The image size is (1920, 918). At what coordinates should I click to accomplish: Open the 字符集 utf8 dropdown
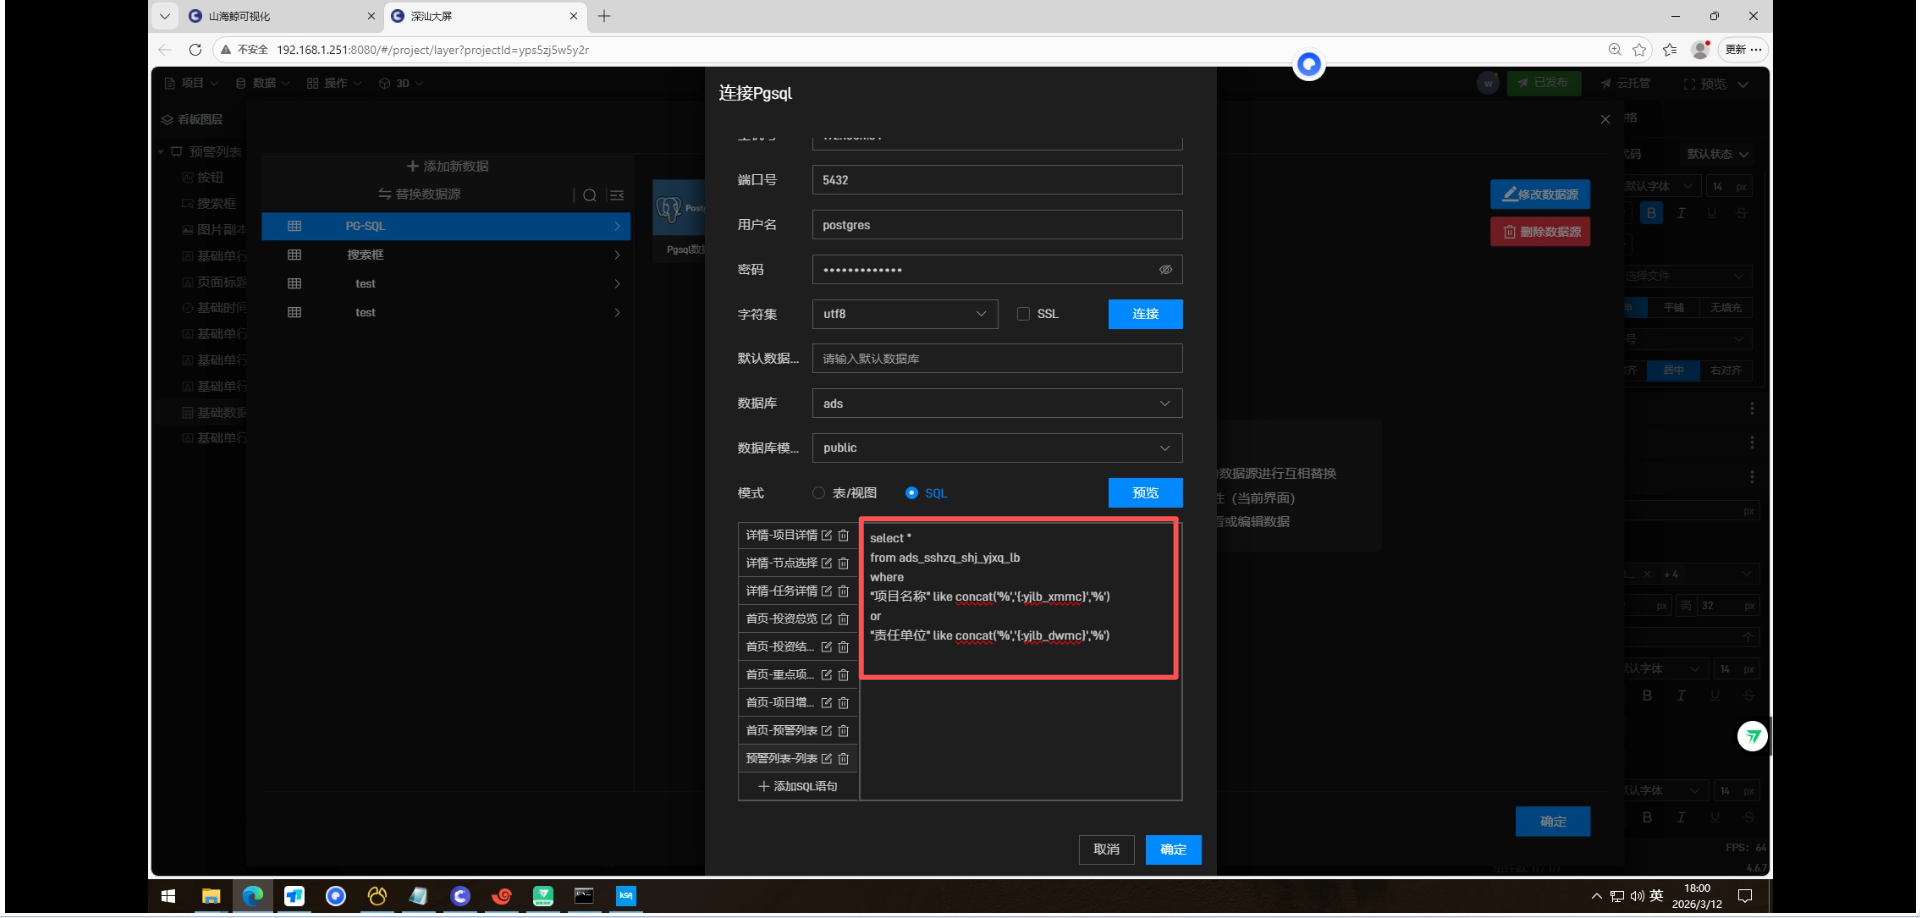[x=904, y=314]
